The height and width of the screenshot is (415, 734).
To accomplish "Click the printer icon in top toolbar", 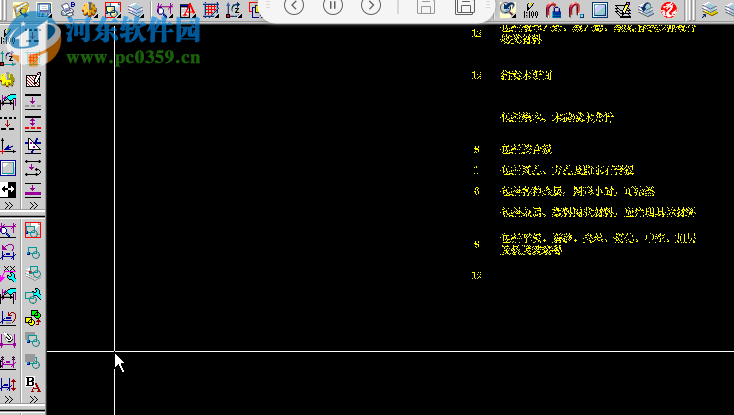I will click(x=67, y=9).
